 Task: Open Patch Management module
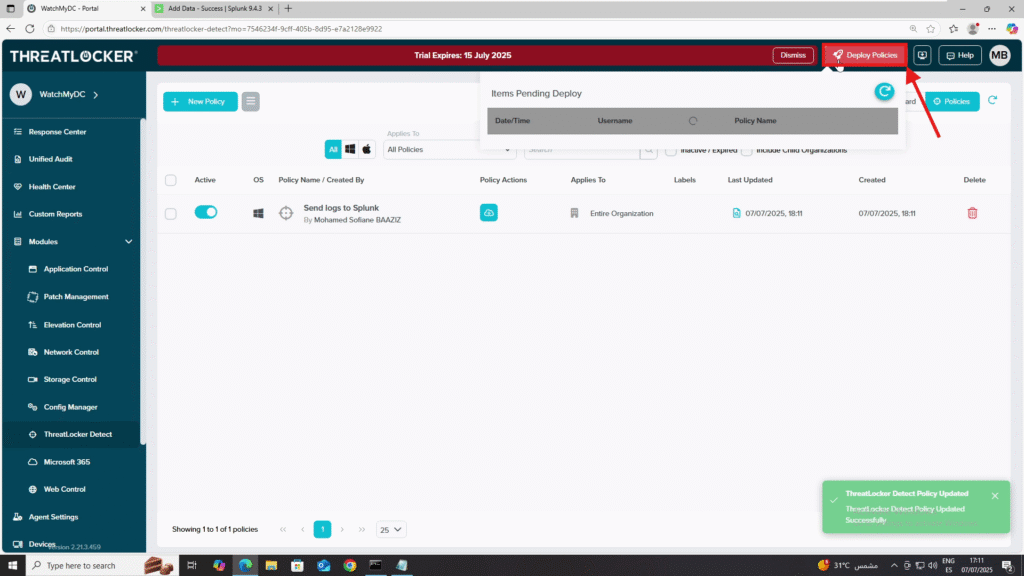76,296
